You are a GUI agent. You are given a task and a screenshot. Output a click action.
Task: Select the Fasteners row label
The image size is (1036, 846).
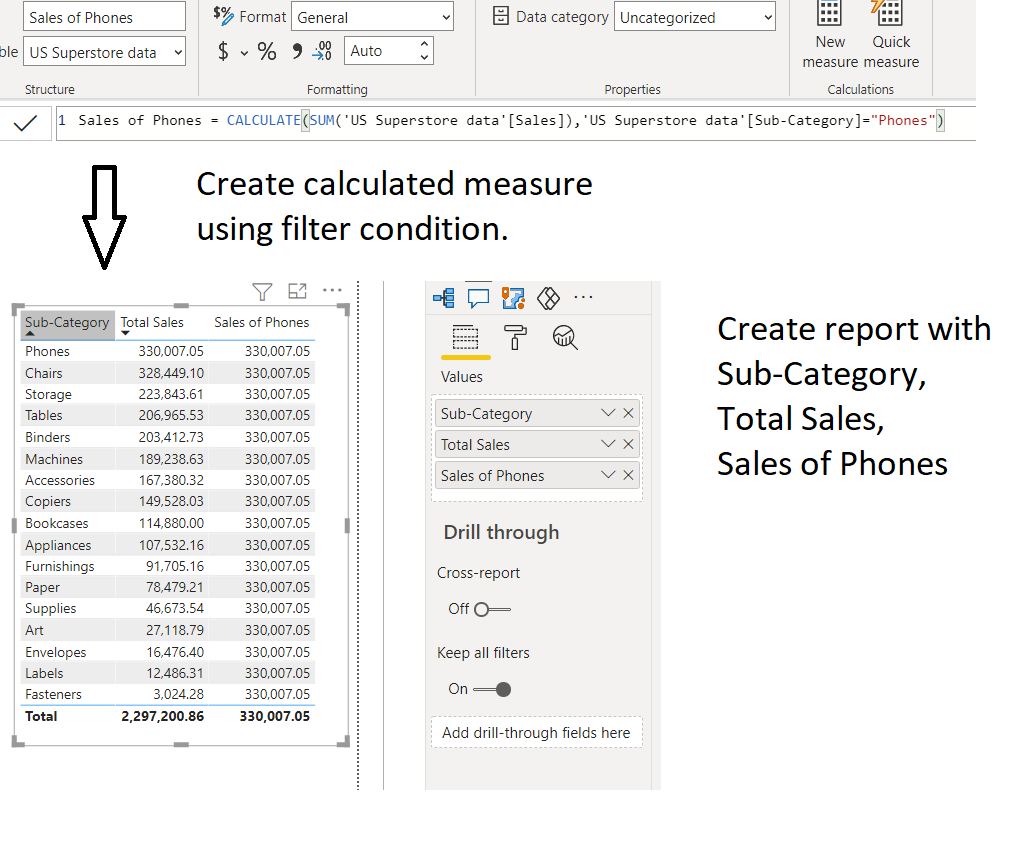click(x=54, y=694)
